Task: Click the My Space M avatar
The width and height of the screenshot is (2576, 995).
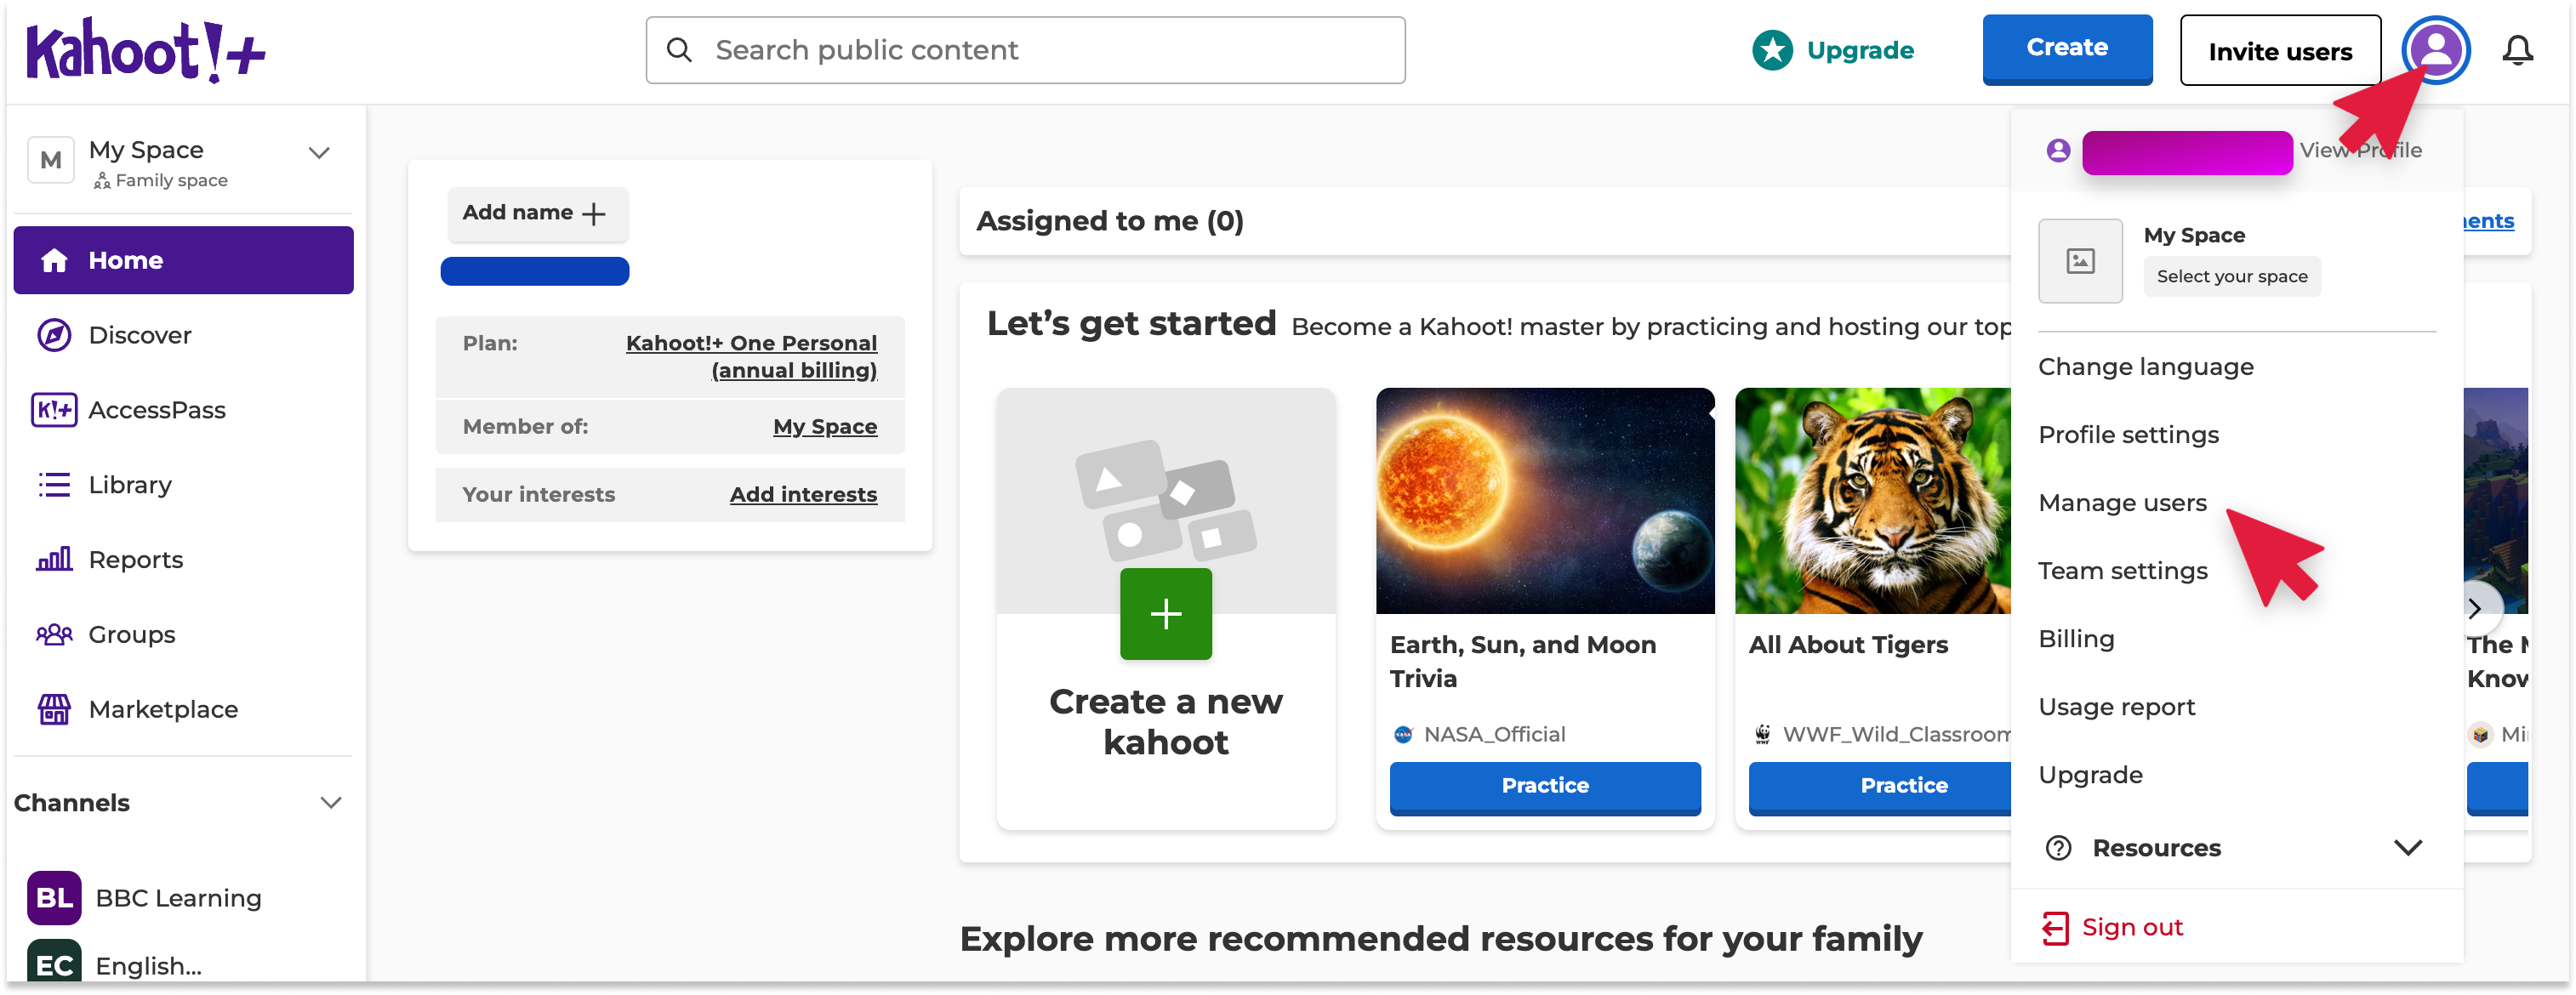Action: [51, 160]
